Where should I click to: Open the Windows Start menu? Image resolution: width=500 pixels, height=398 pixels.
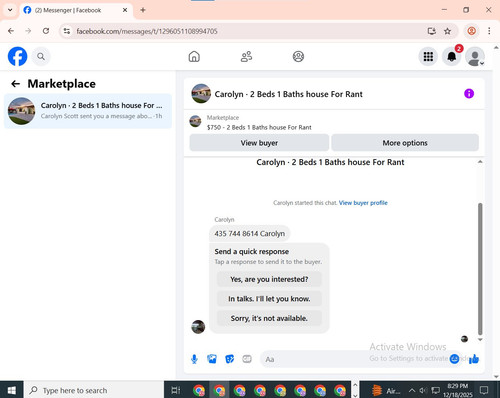pyautogui.click(x=12, y=390)
